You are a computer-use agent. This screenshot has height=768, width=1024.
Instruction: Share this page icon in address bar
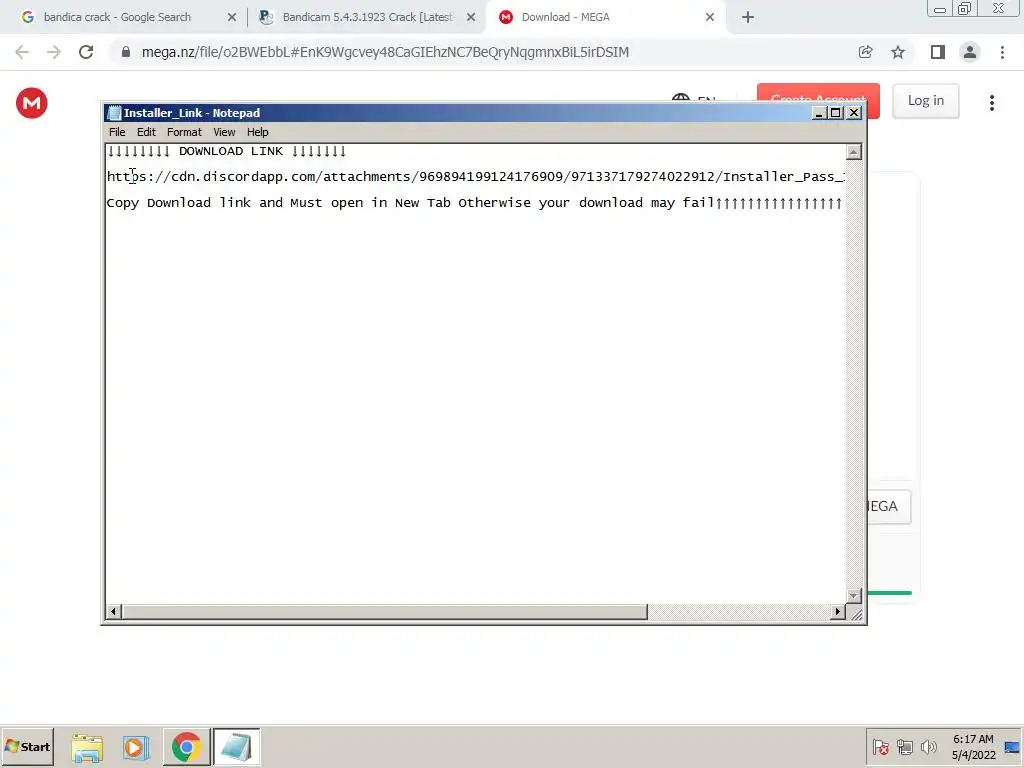pos(865,52)
